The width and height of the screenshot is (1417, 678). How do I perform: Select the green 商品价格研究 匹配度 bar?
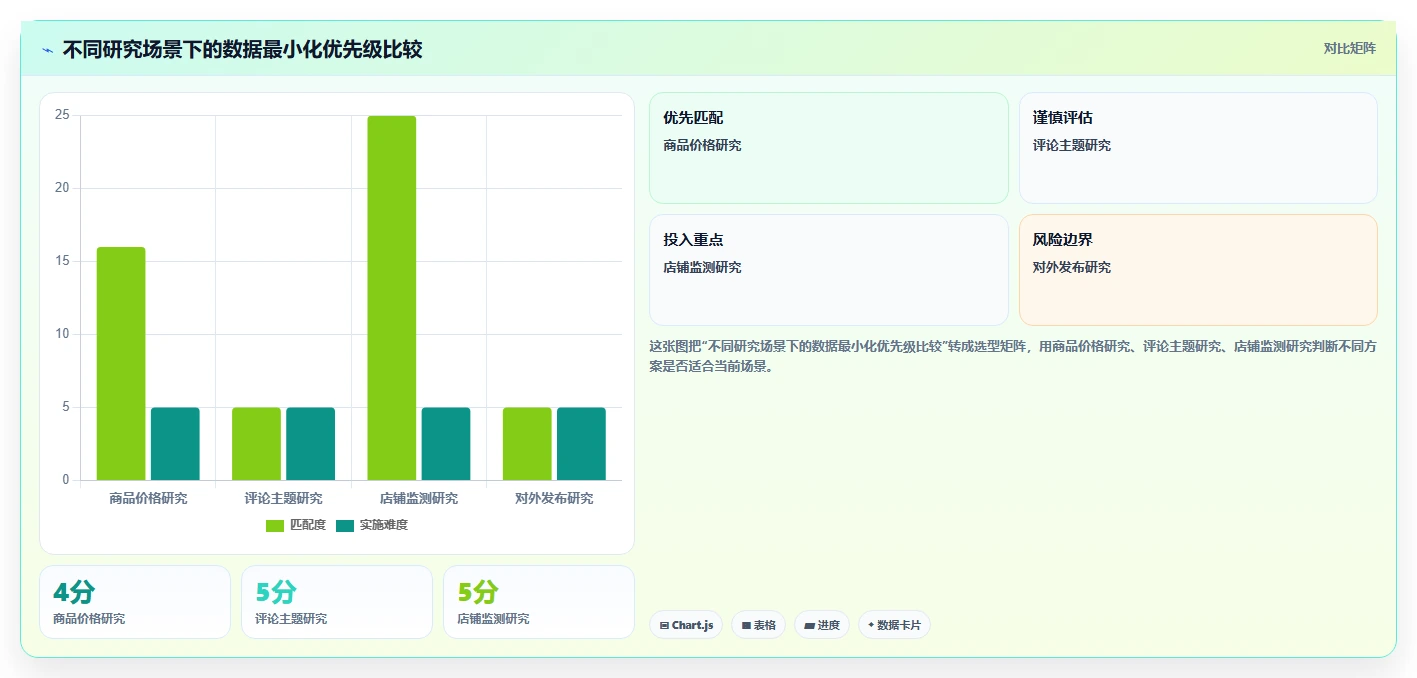[121, 364]
